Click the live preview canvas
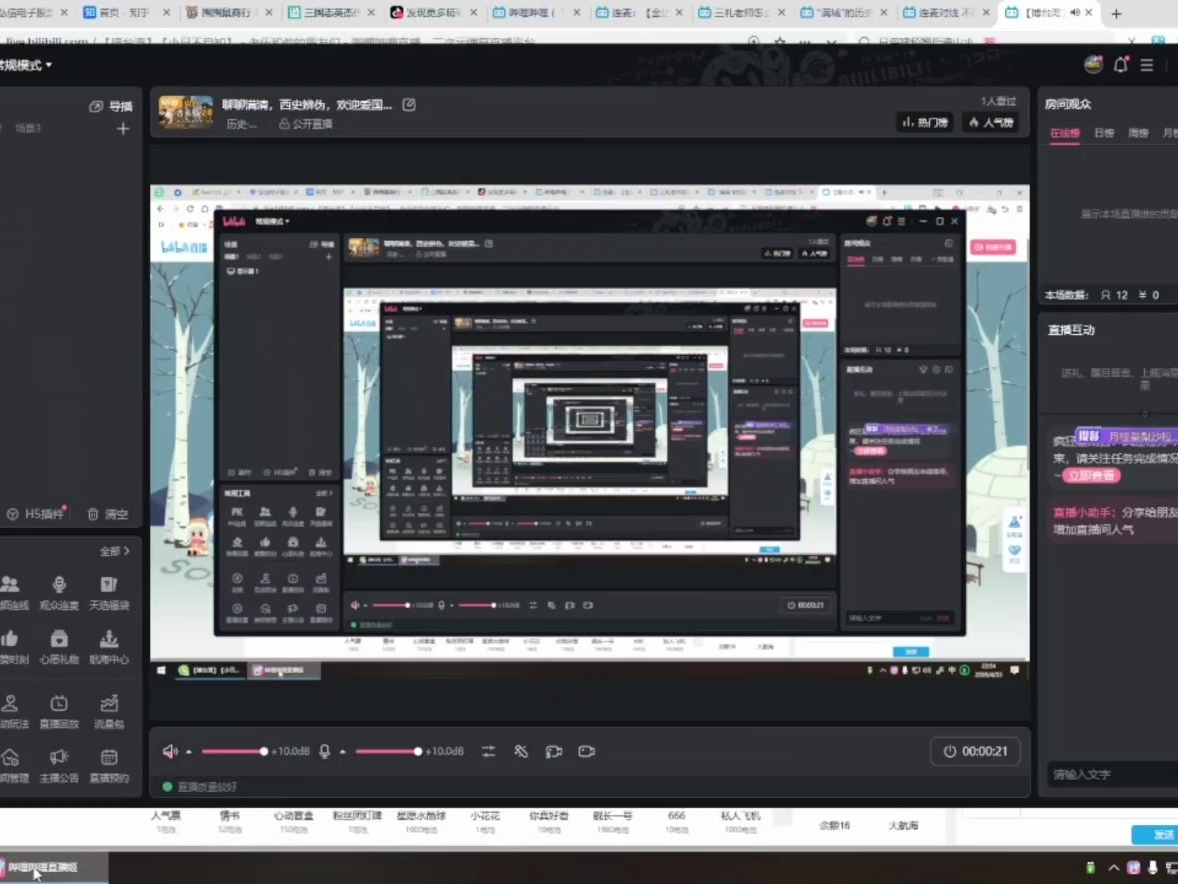Screen dimensions: 1178x884 pos(590,433)
